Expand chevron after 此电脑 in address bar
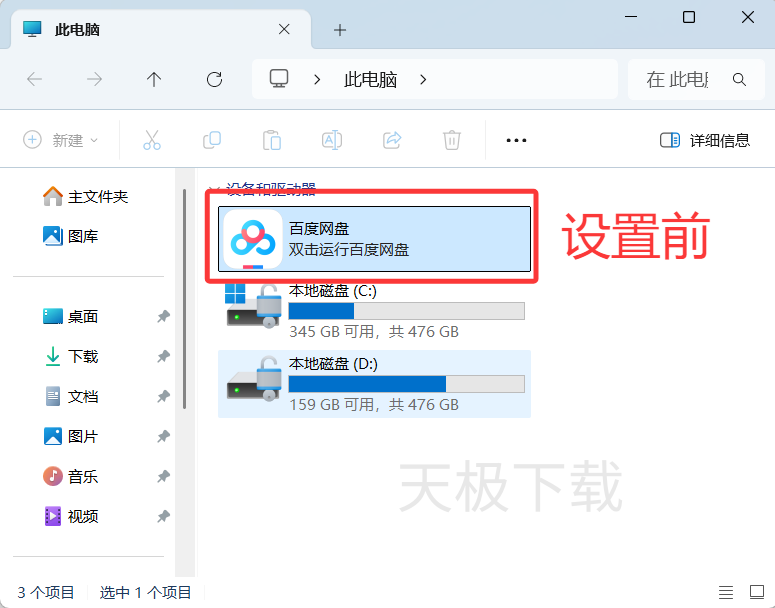This screenshot has width=775, height=608. pos(423,80)
